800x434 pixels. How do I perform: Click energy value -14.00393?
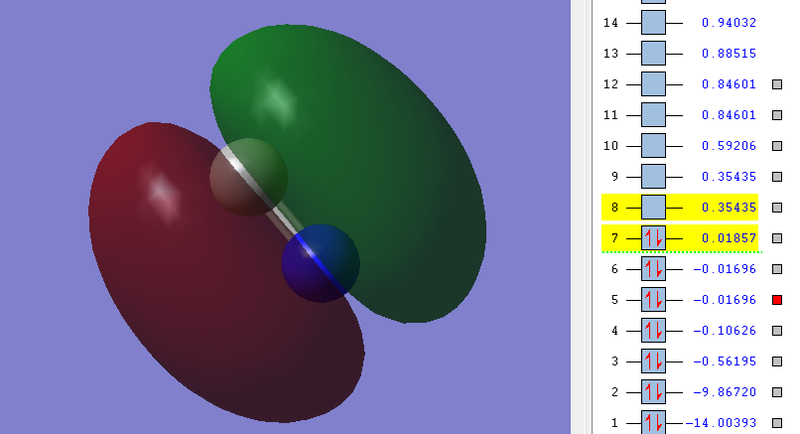tap(720, 423)
